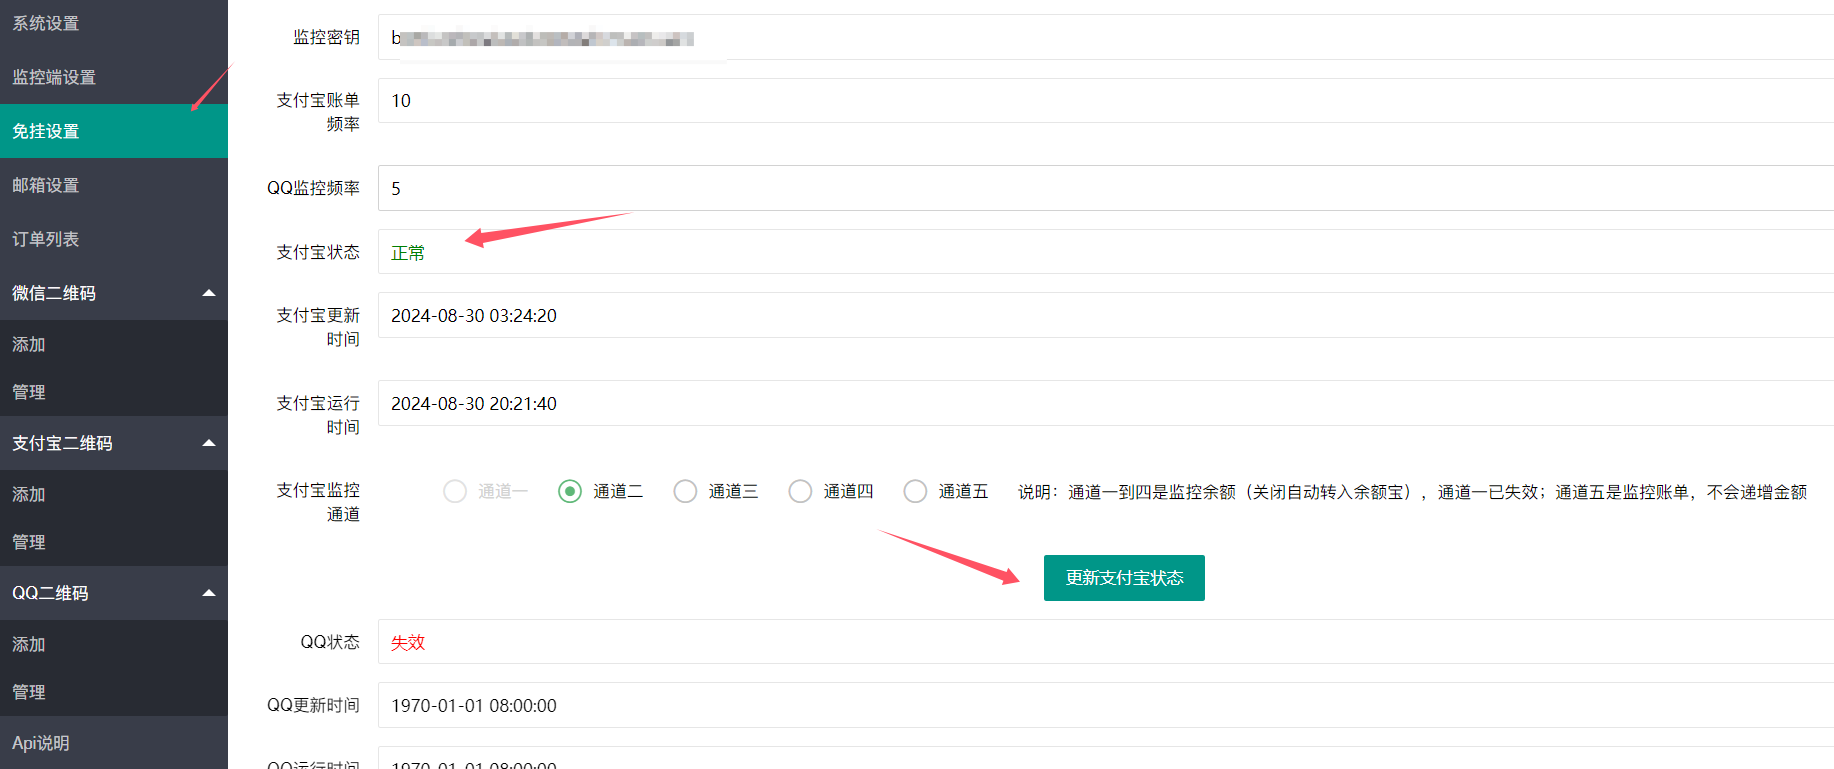Click the 支付宝状态 label
This screenshot has width=1834, height=769.
coord(318,252)
